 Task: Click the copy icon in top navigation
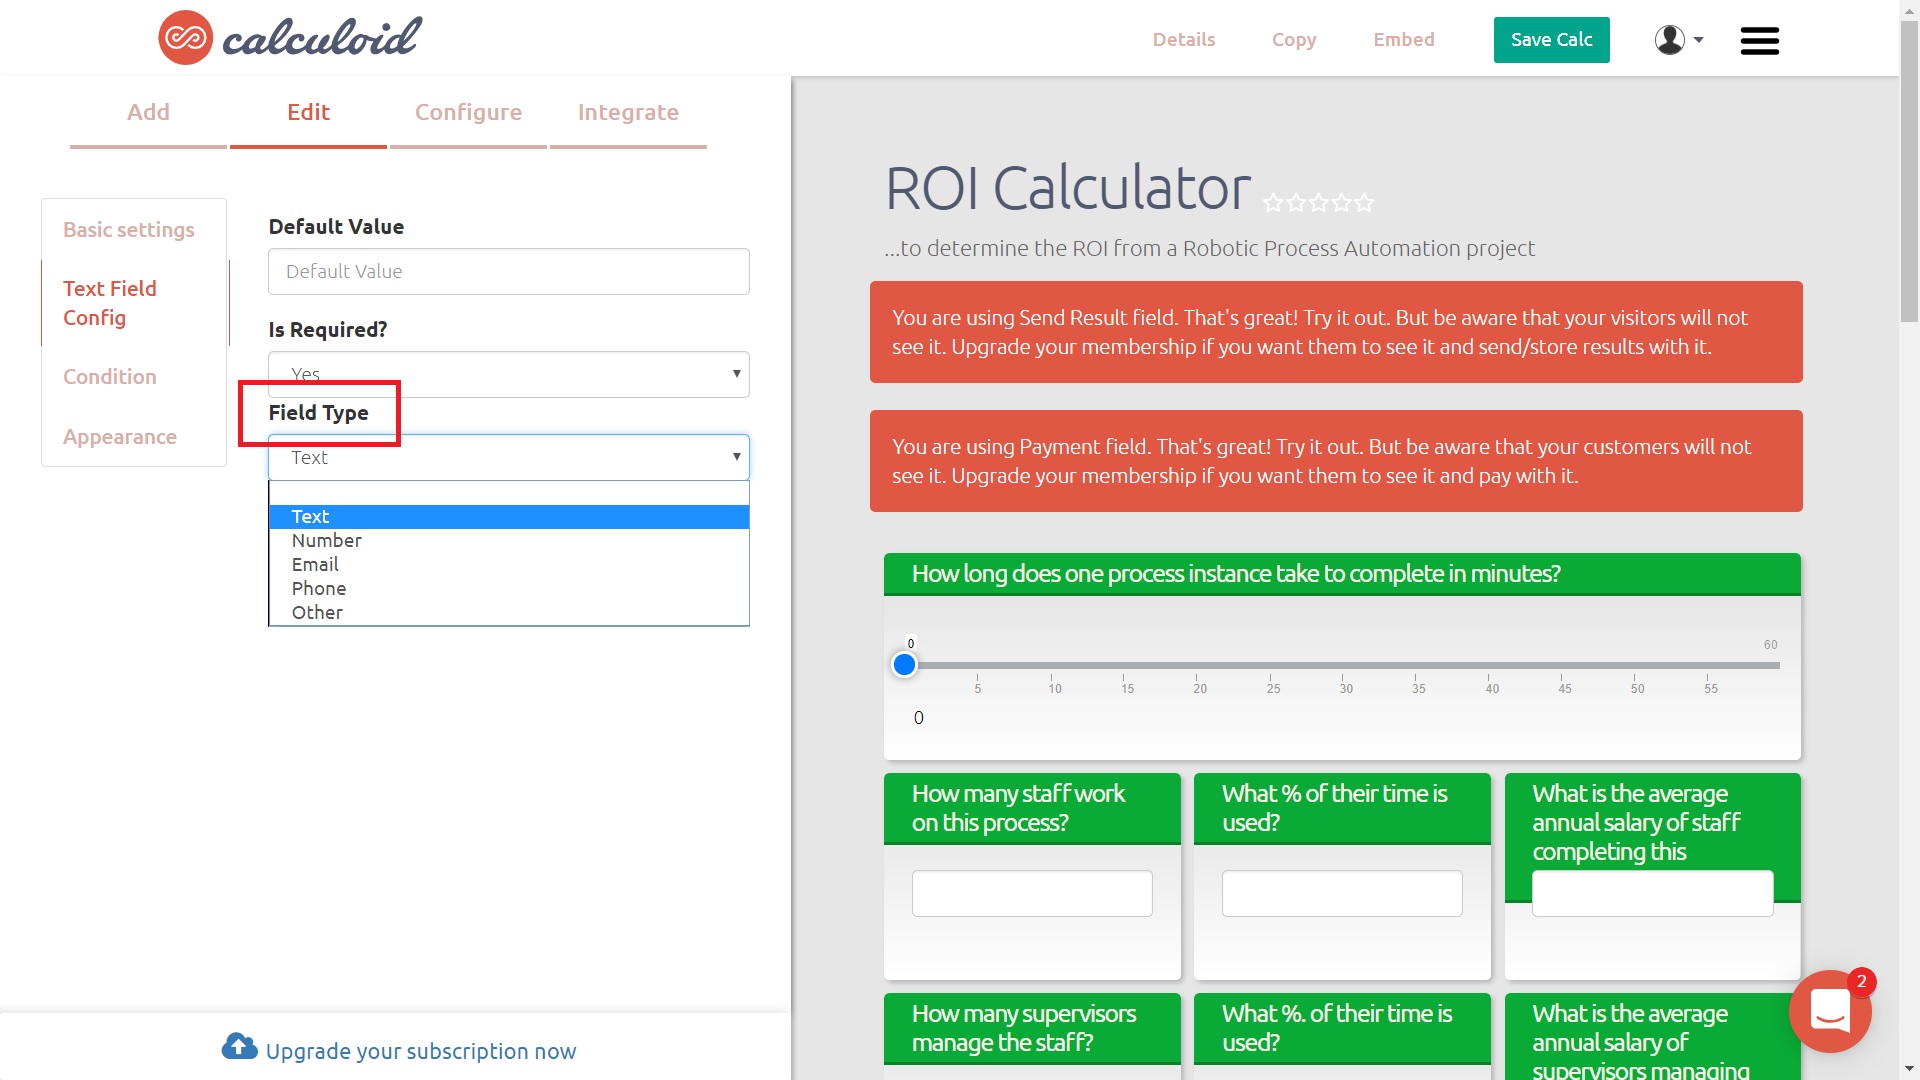pyautogui.click(x=1294, y=38)
